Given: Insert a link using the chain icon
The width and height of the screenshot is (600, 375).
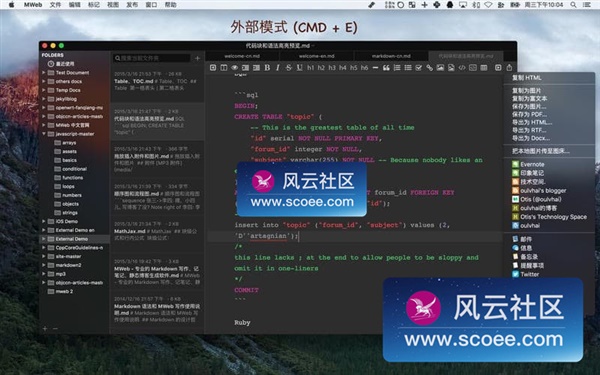Looking at the screenshot, I should 429,68.
